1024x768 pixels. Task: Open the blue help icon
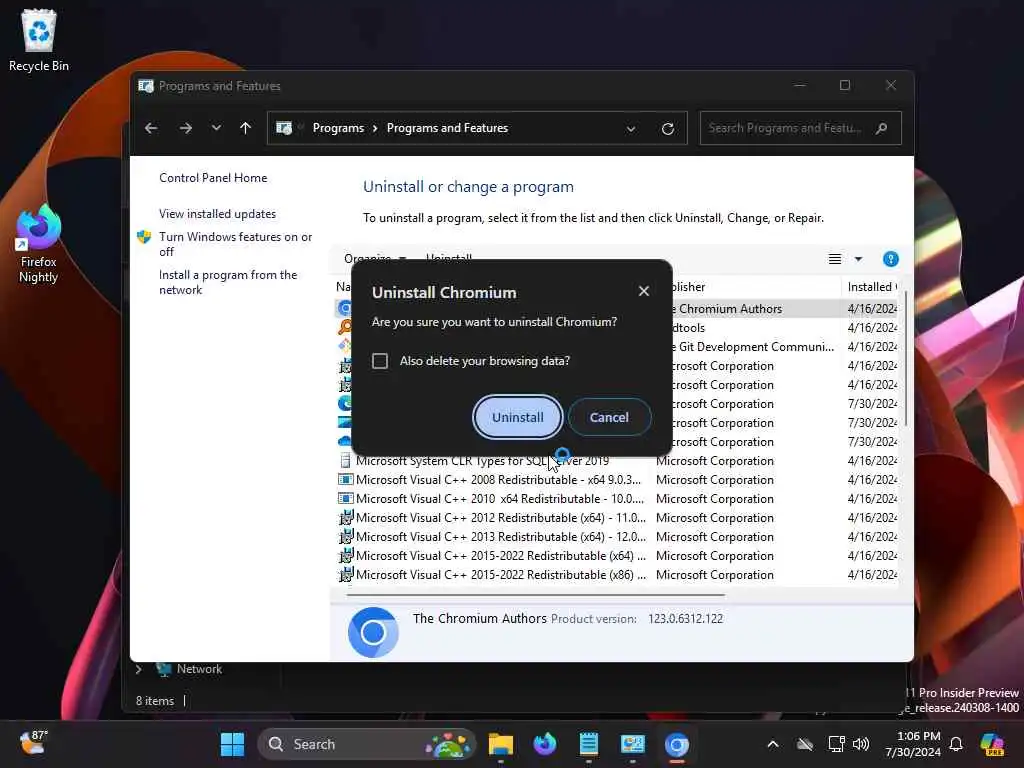891,259
